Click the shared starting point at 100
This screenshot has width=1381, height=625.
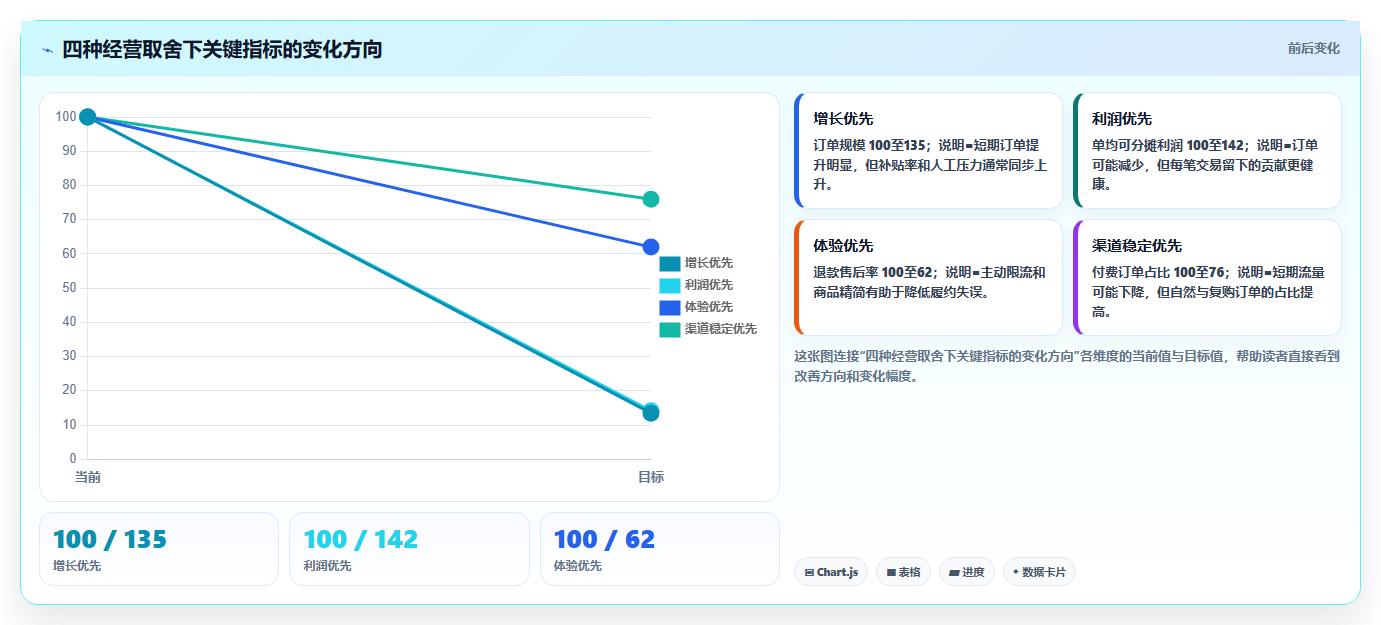click(x=88, y=117)
